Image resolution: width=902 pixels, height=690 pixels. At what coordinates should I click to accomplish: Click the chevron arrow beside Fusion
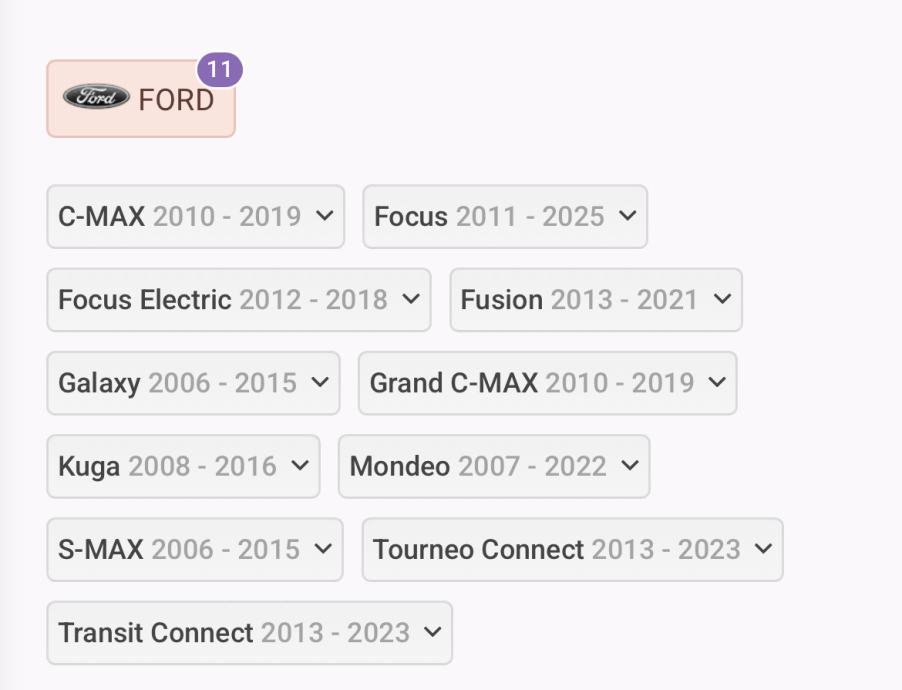[x=722, y=299]
